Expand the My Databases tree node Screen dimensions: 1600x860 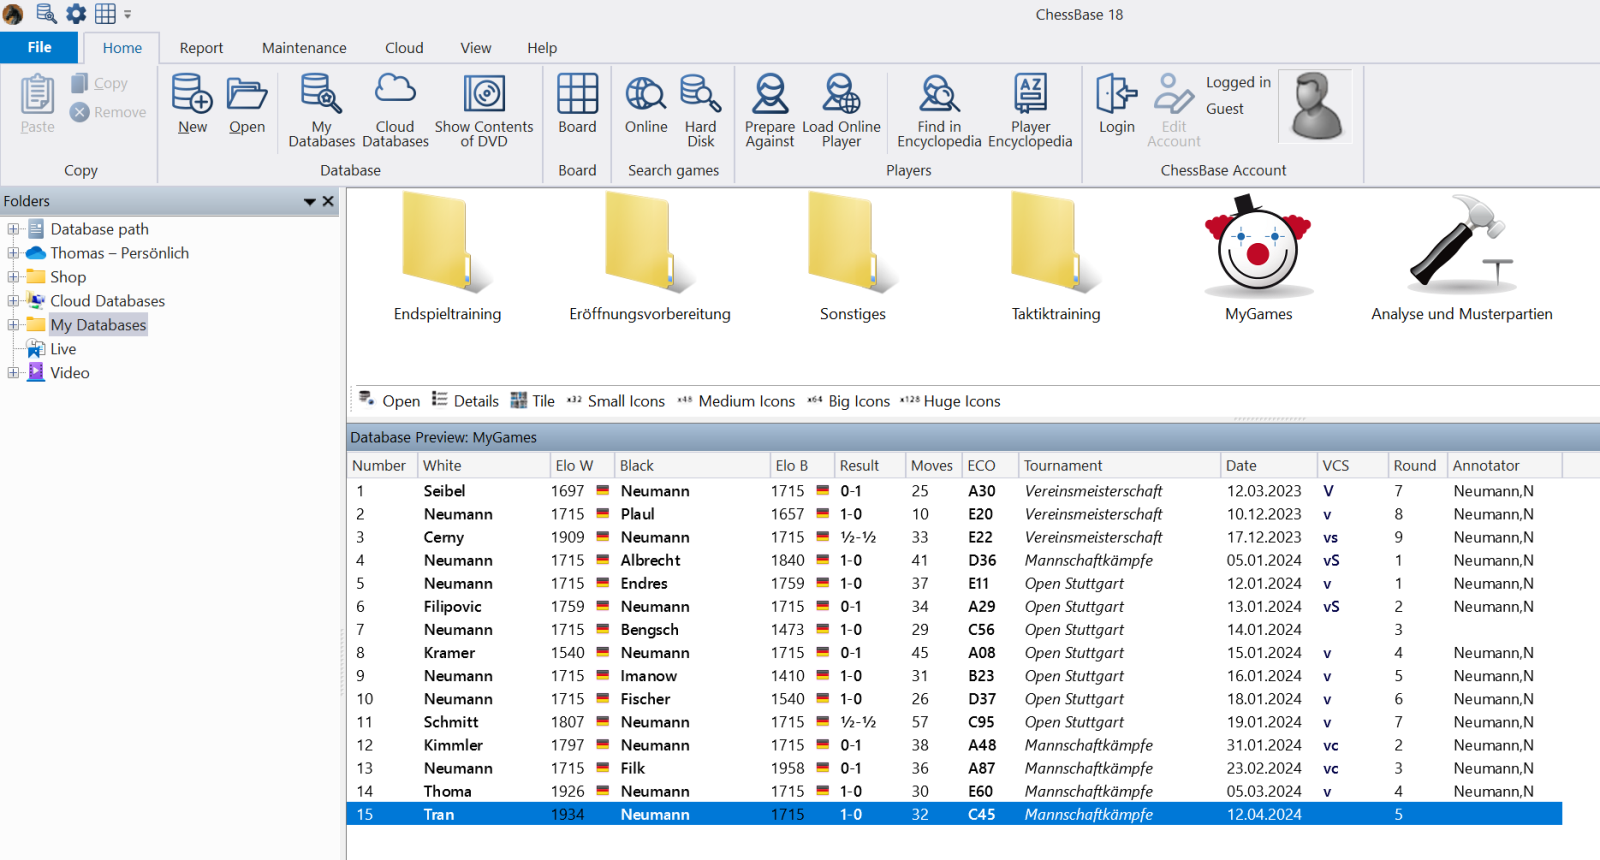(x=13, y=325)
